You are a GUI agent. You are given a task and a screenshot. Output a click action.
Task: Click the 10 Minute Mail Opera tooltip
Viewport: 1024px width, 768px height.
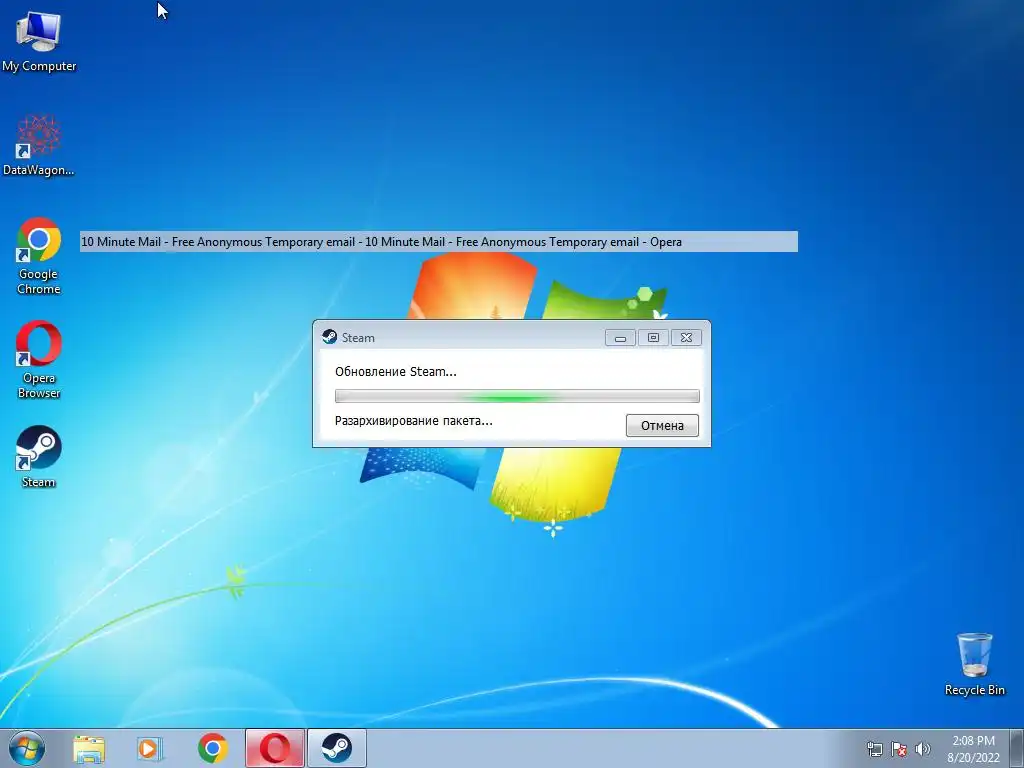(439, 242)
